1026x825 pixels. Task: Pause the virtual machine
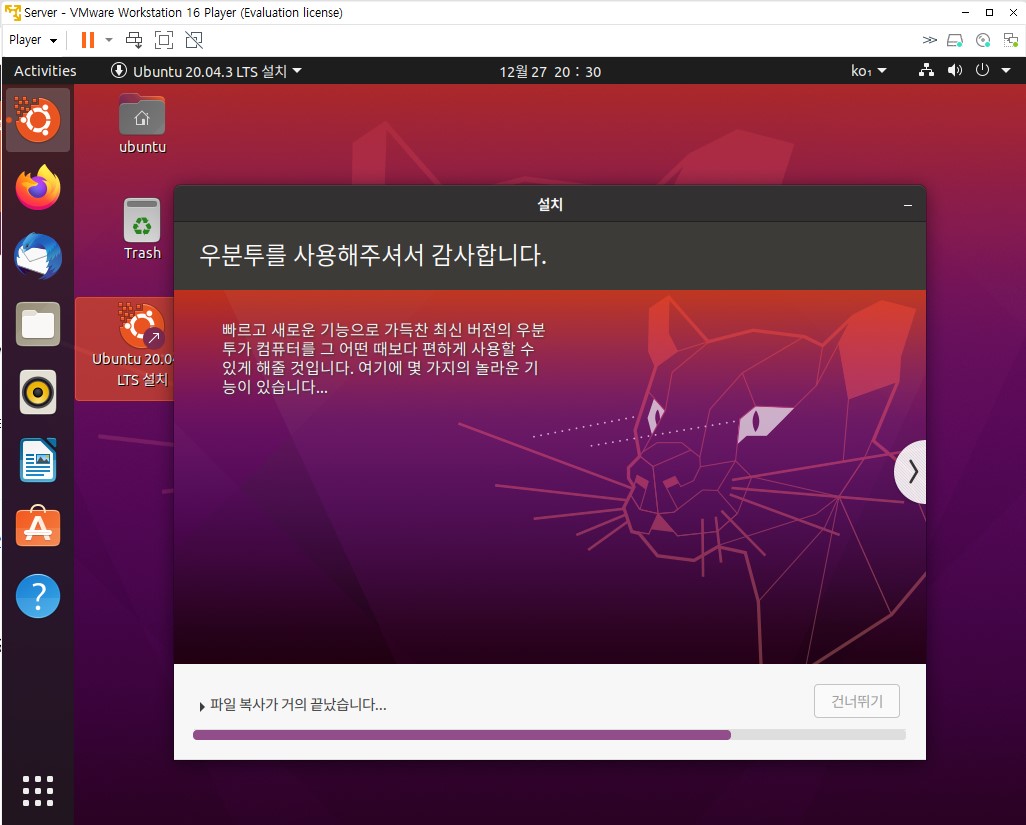[x=88, y=40]
